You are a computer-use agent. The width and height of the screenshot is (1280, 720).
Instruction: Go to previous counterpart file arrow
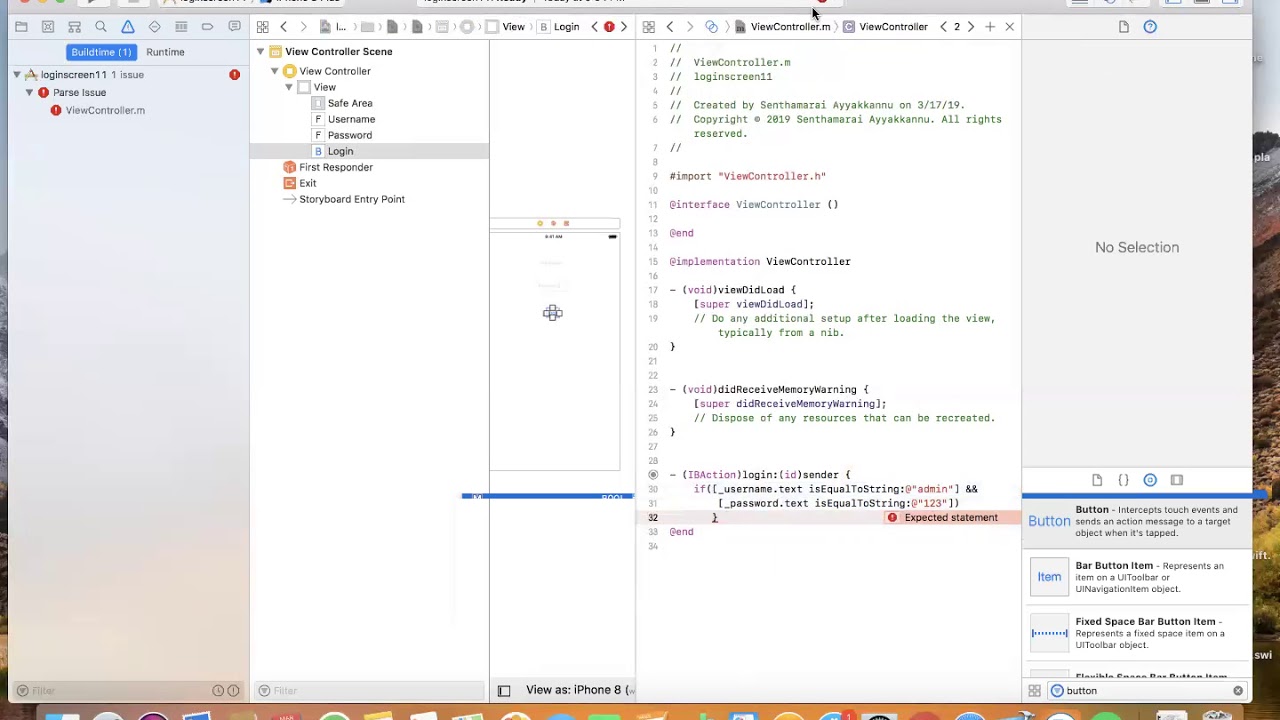coord(943,27)
